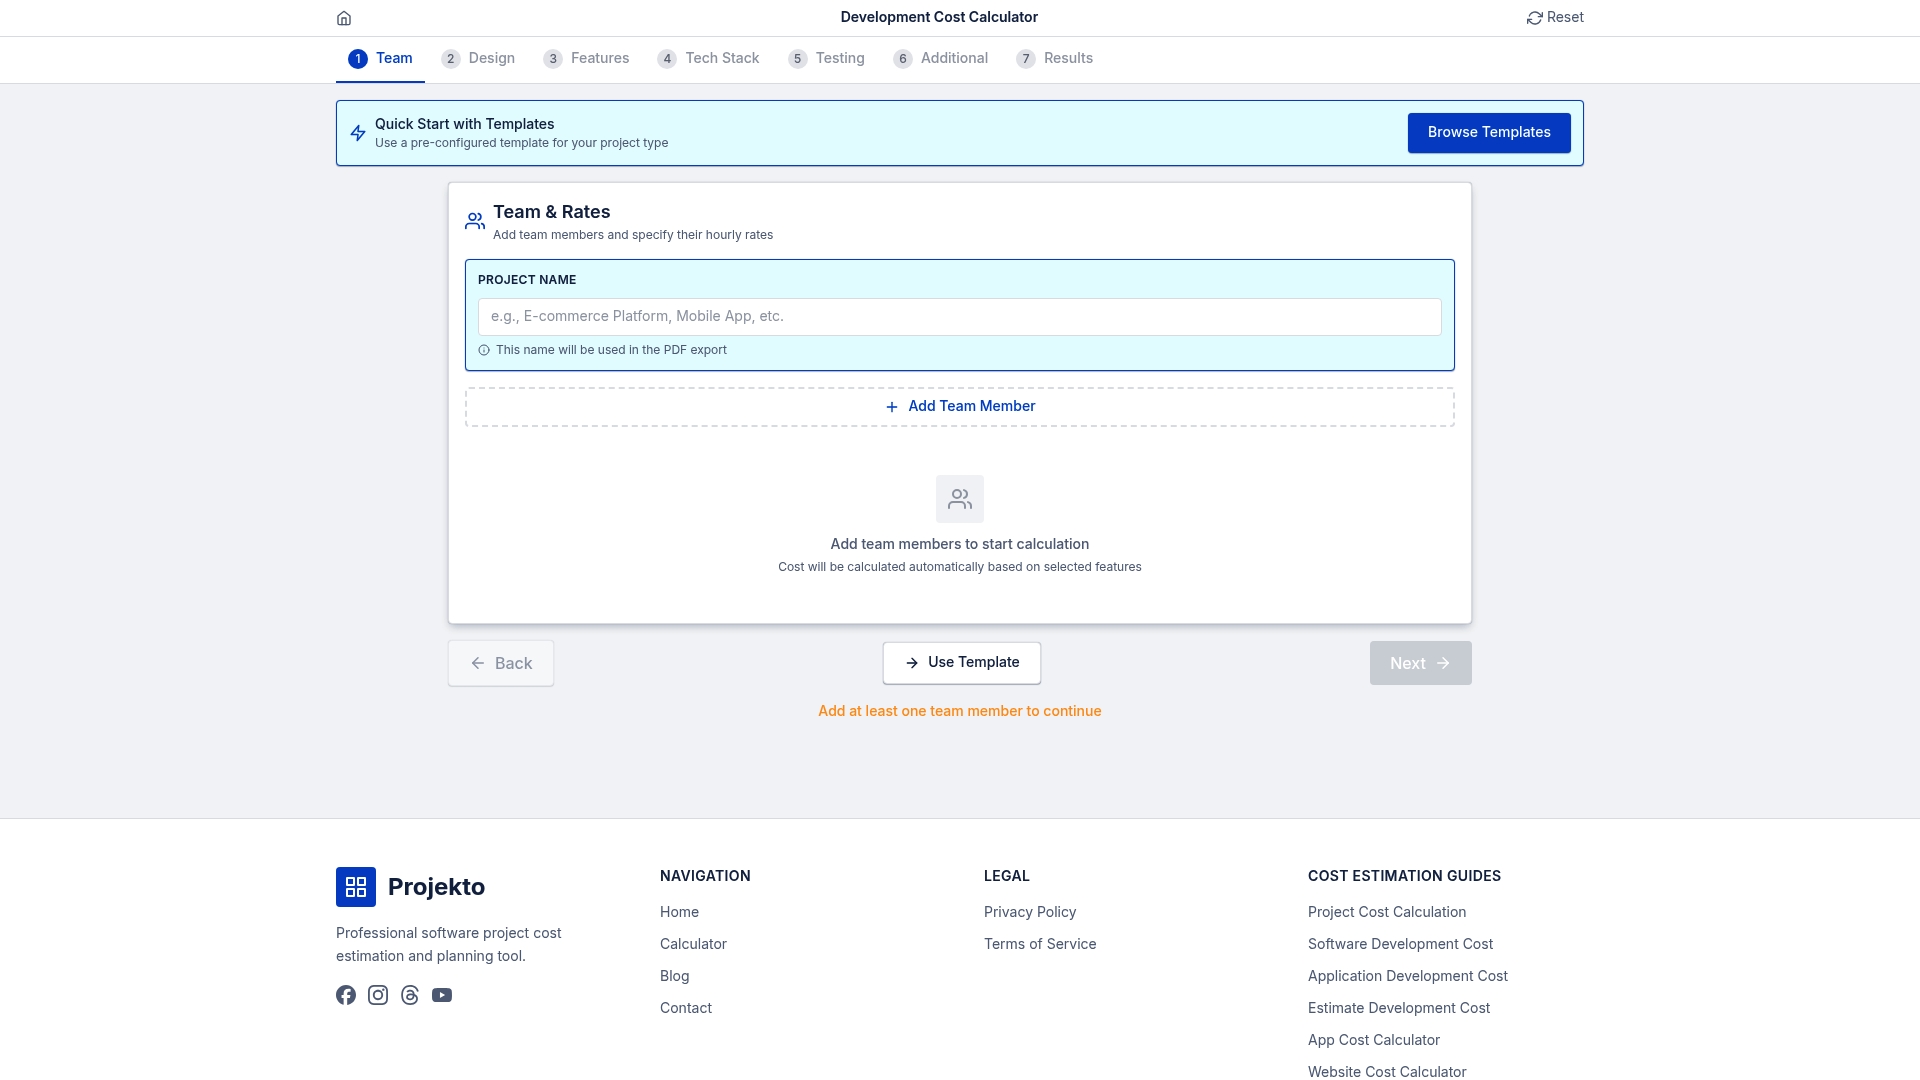
Task: Click the lightning bolt icon in Quick Start banner
Action: pyautogui.click(x=358, y=132)
